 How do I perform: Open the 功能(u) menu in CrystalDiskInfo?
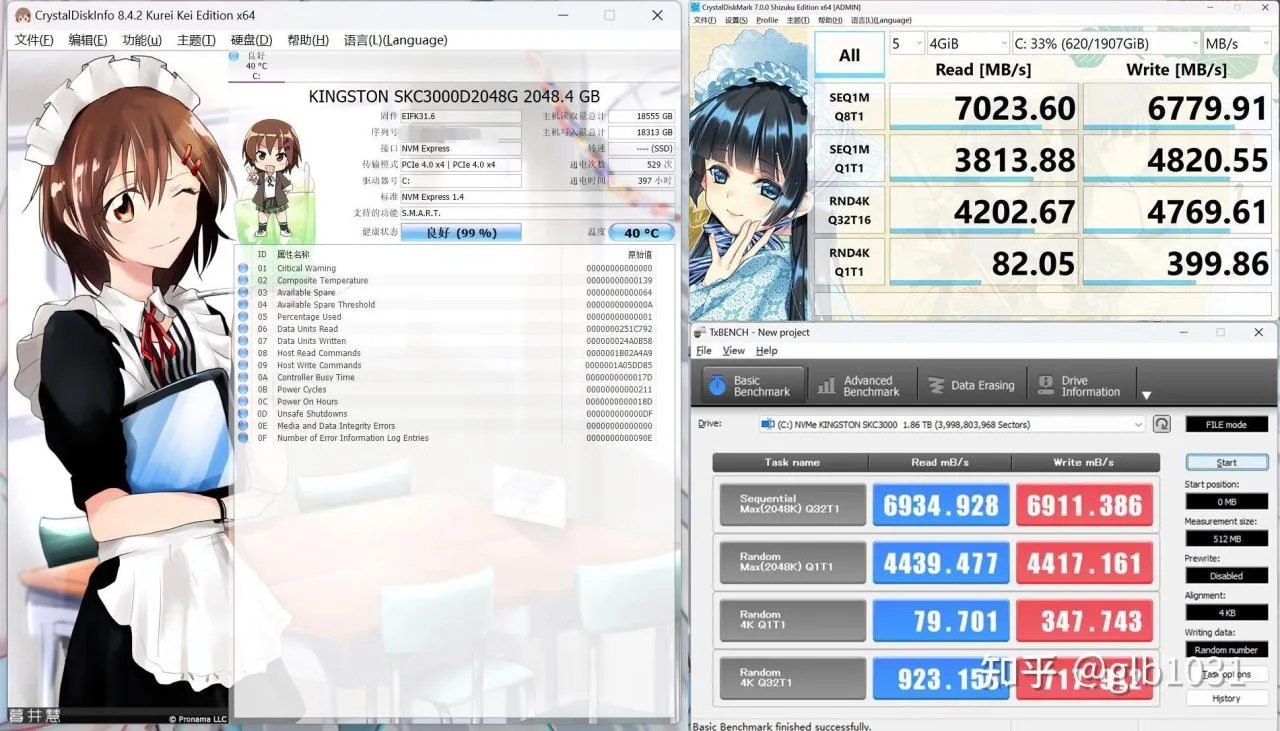click(142, 40)
